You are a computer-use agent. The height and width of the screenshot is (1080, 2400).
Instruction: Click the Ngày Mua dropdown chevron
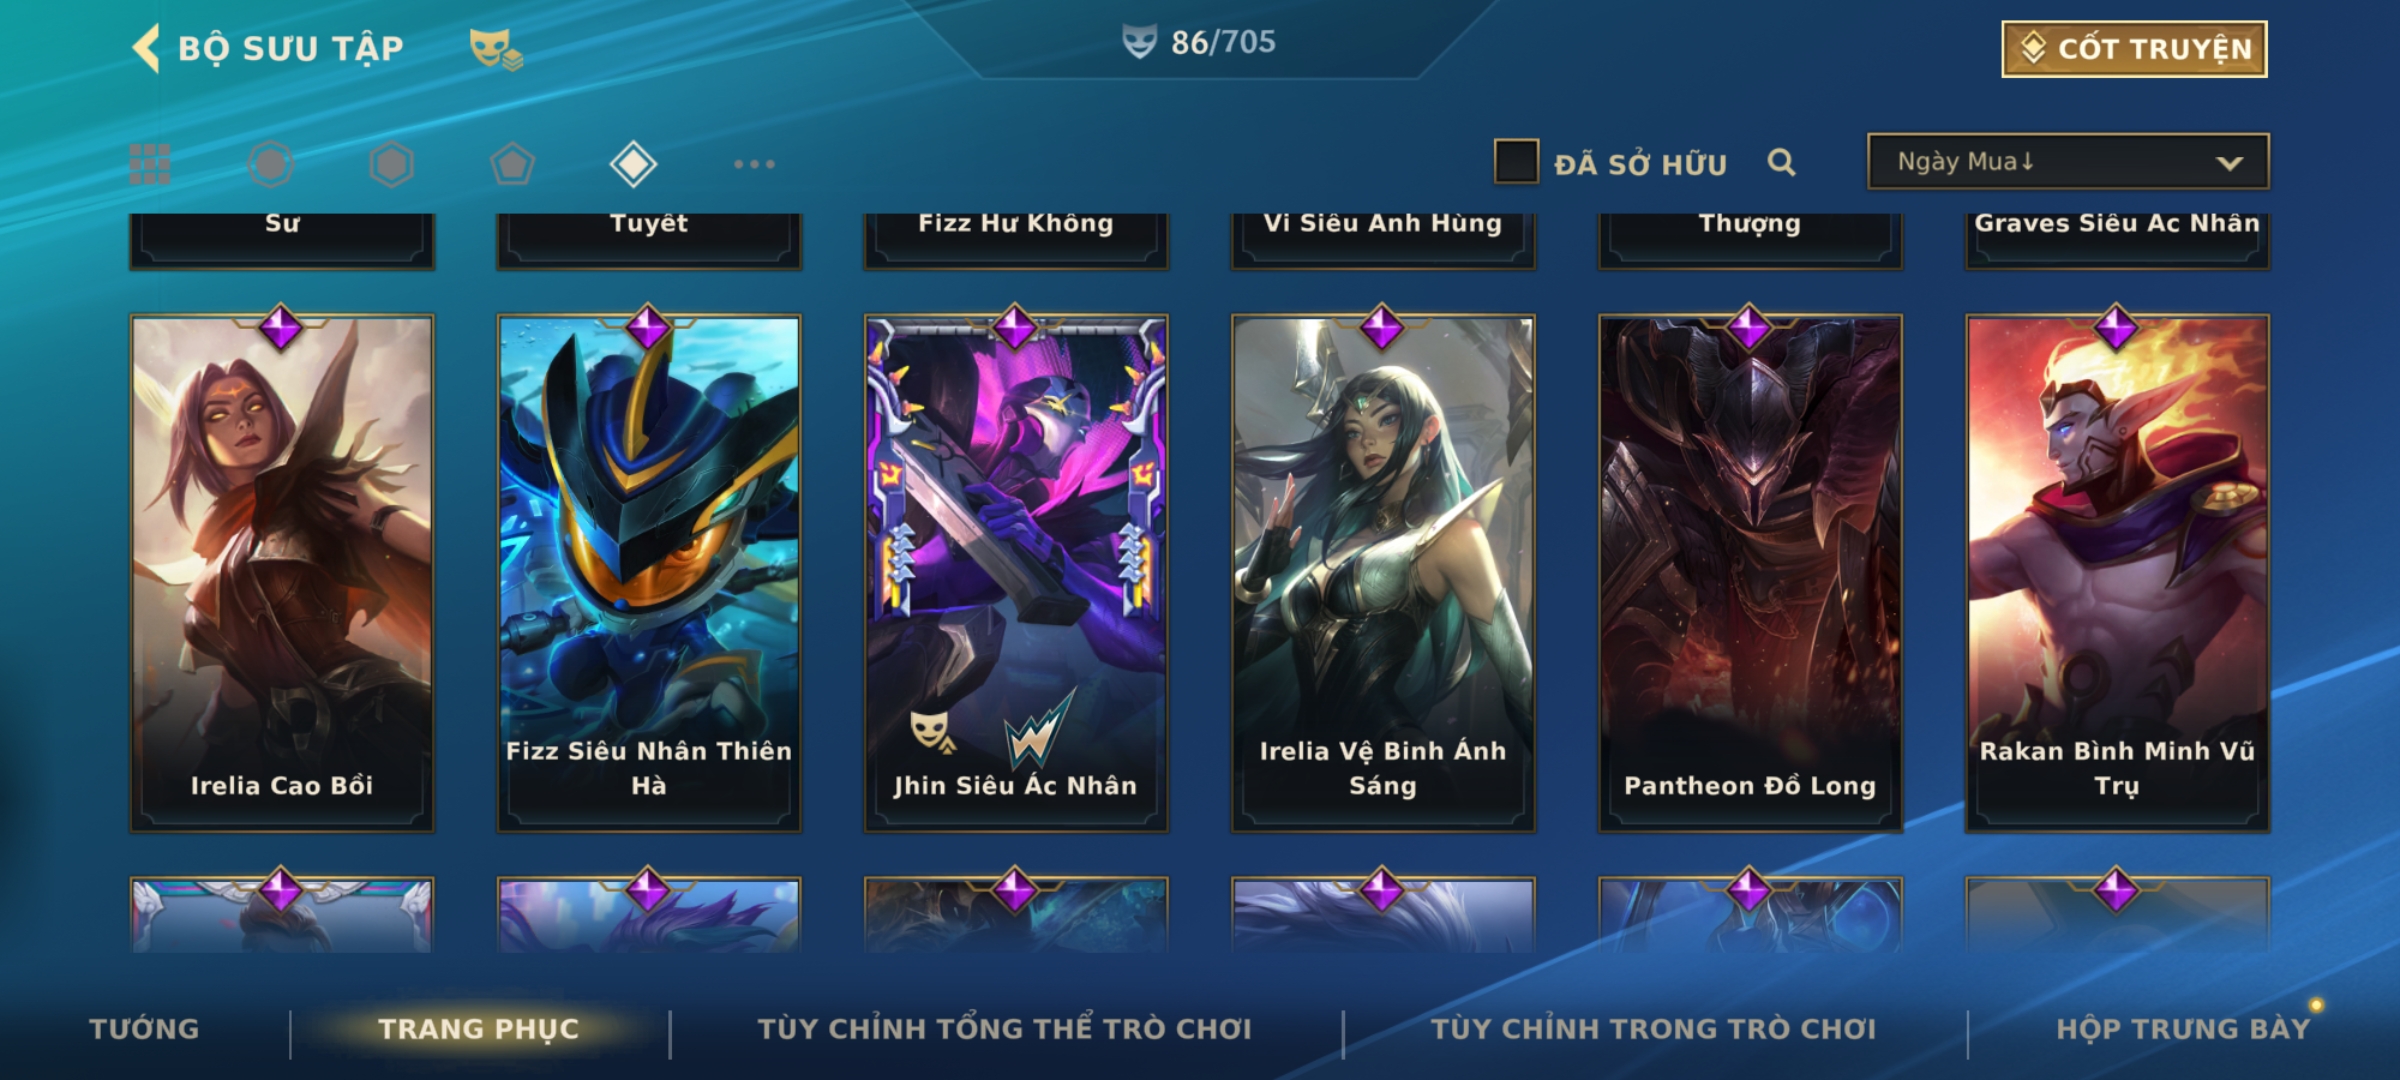click(2229, 163)
